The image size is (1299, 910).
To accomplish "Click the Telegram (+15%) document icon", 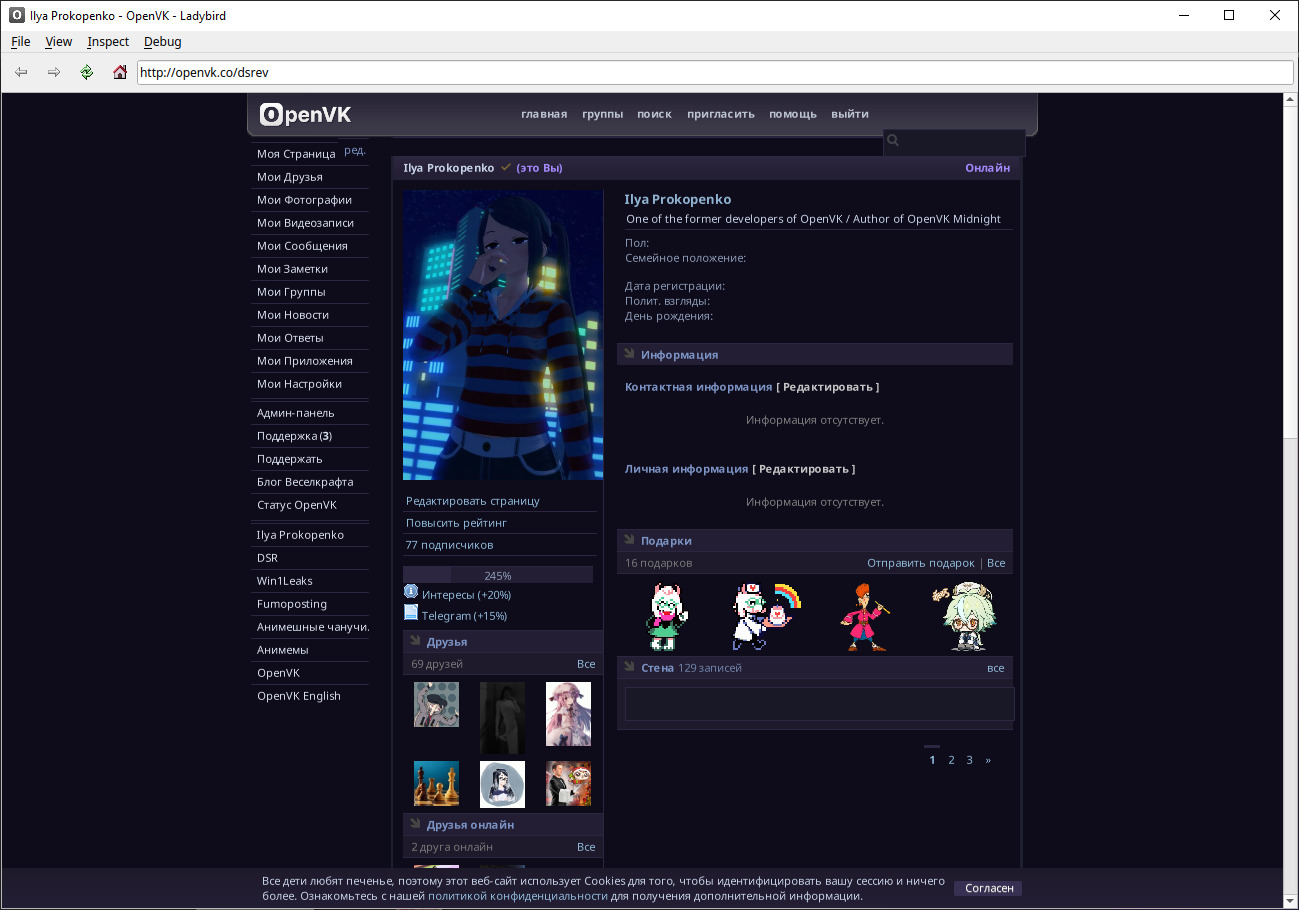I will coord(411,613).
